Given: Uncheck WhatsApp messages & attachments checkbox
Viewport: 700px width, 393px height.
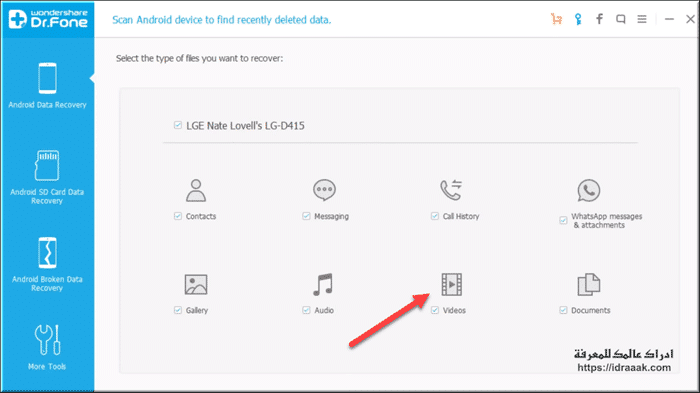Looking at the screenshot, I should point(563,220).
